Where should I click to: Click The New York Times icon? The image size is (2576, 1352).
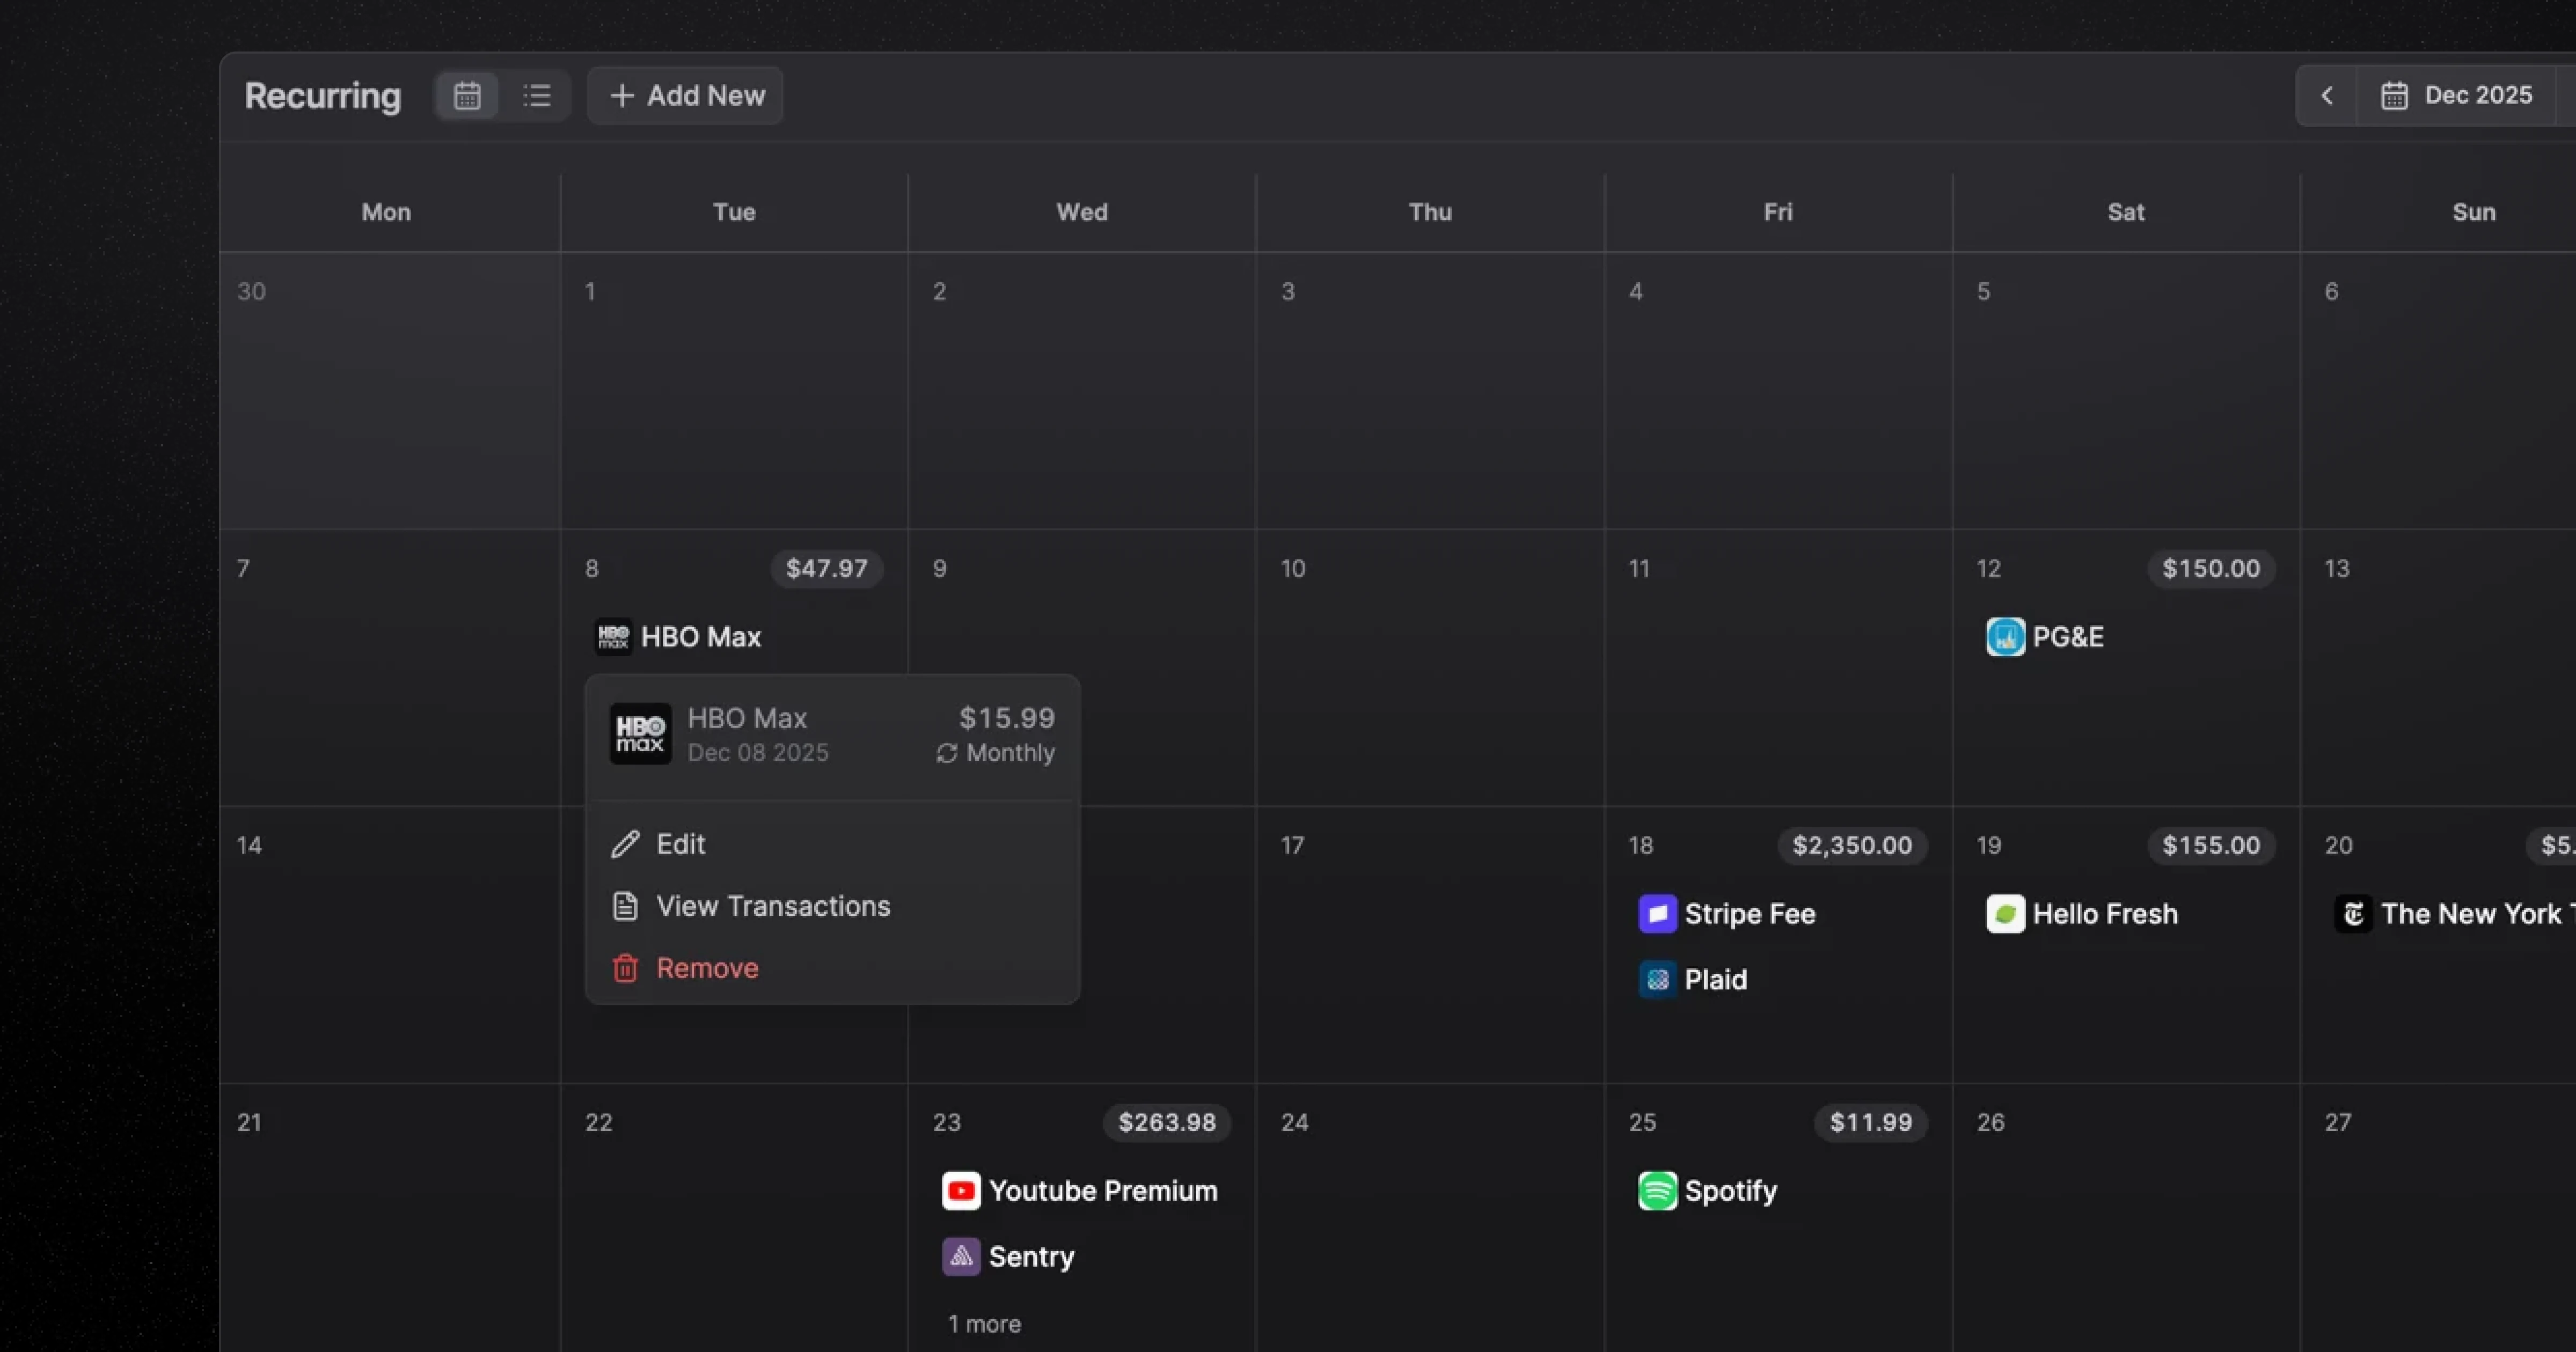(x=2353, y=913)
